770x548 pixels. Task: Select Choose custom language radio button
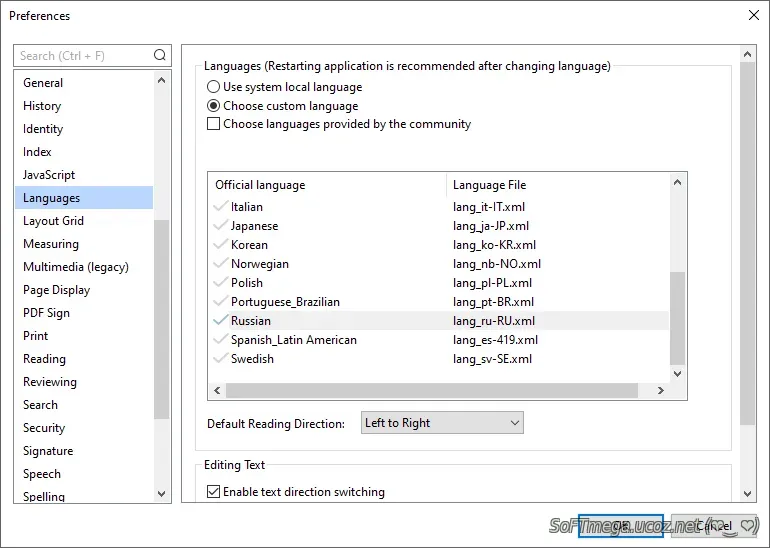pyautogui.click(x=214, y=106)
